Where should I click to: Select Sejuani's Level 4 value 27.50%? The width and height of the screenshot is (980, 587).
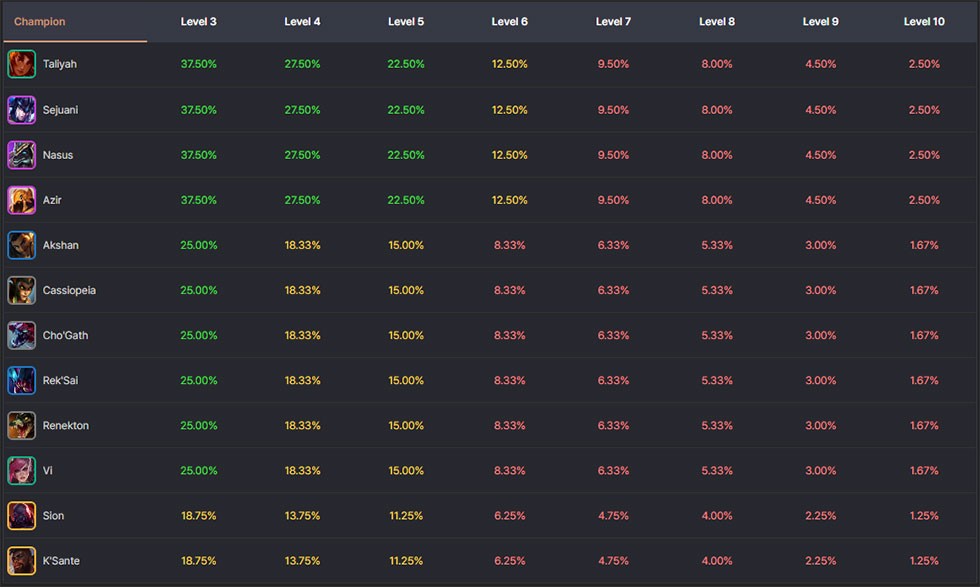(302, 110)
